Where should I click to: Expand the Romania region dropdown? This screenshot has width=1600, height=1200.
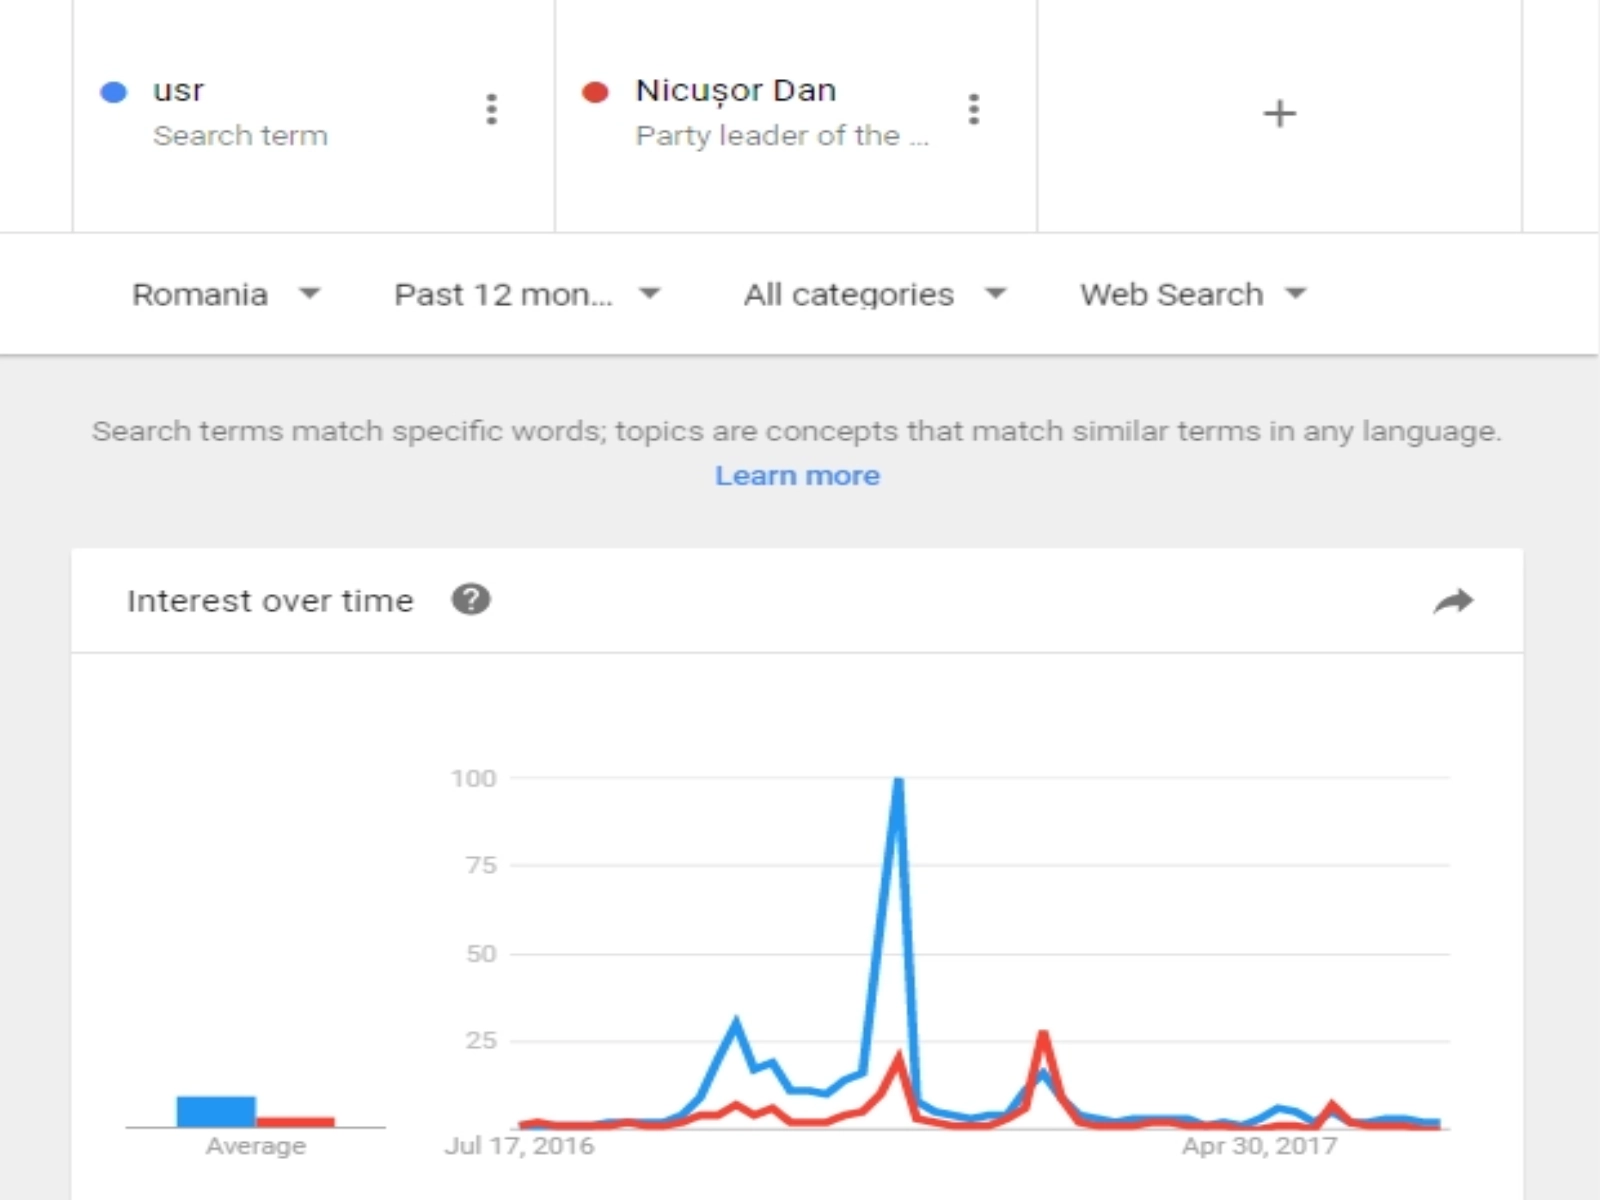click(225, 294)
